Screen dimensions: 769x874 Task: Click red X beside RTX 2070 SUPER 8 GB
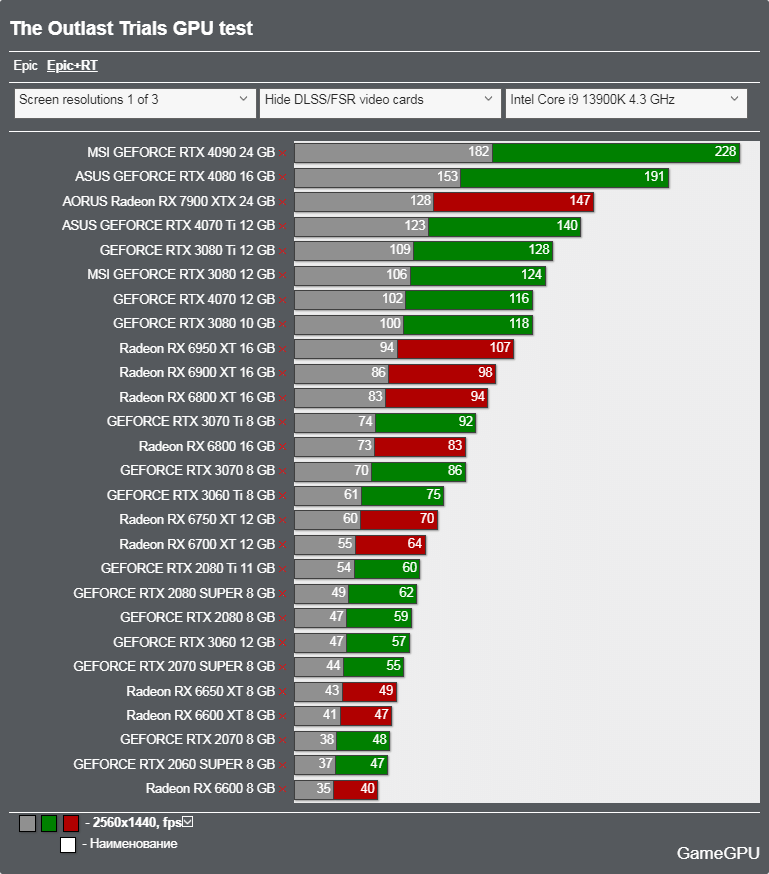pos(283,667)
